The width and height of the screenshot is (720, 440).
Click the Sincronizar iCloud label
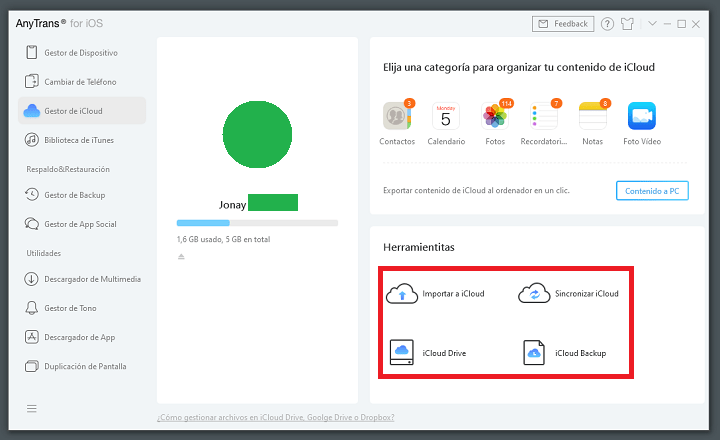[x=586, y=293]
